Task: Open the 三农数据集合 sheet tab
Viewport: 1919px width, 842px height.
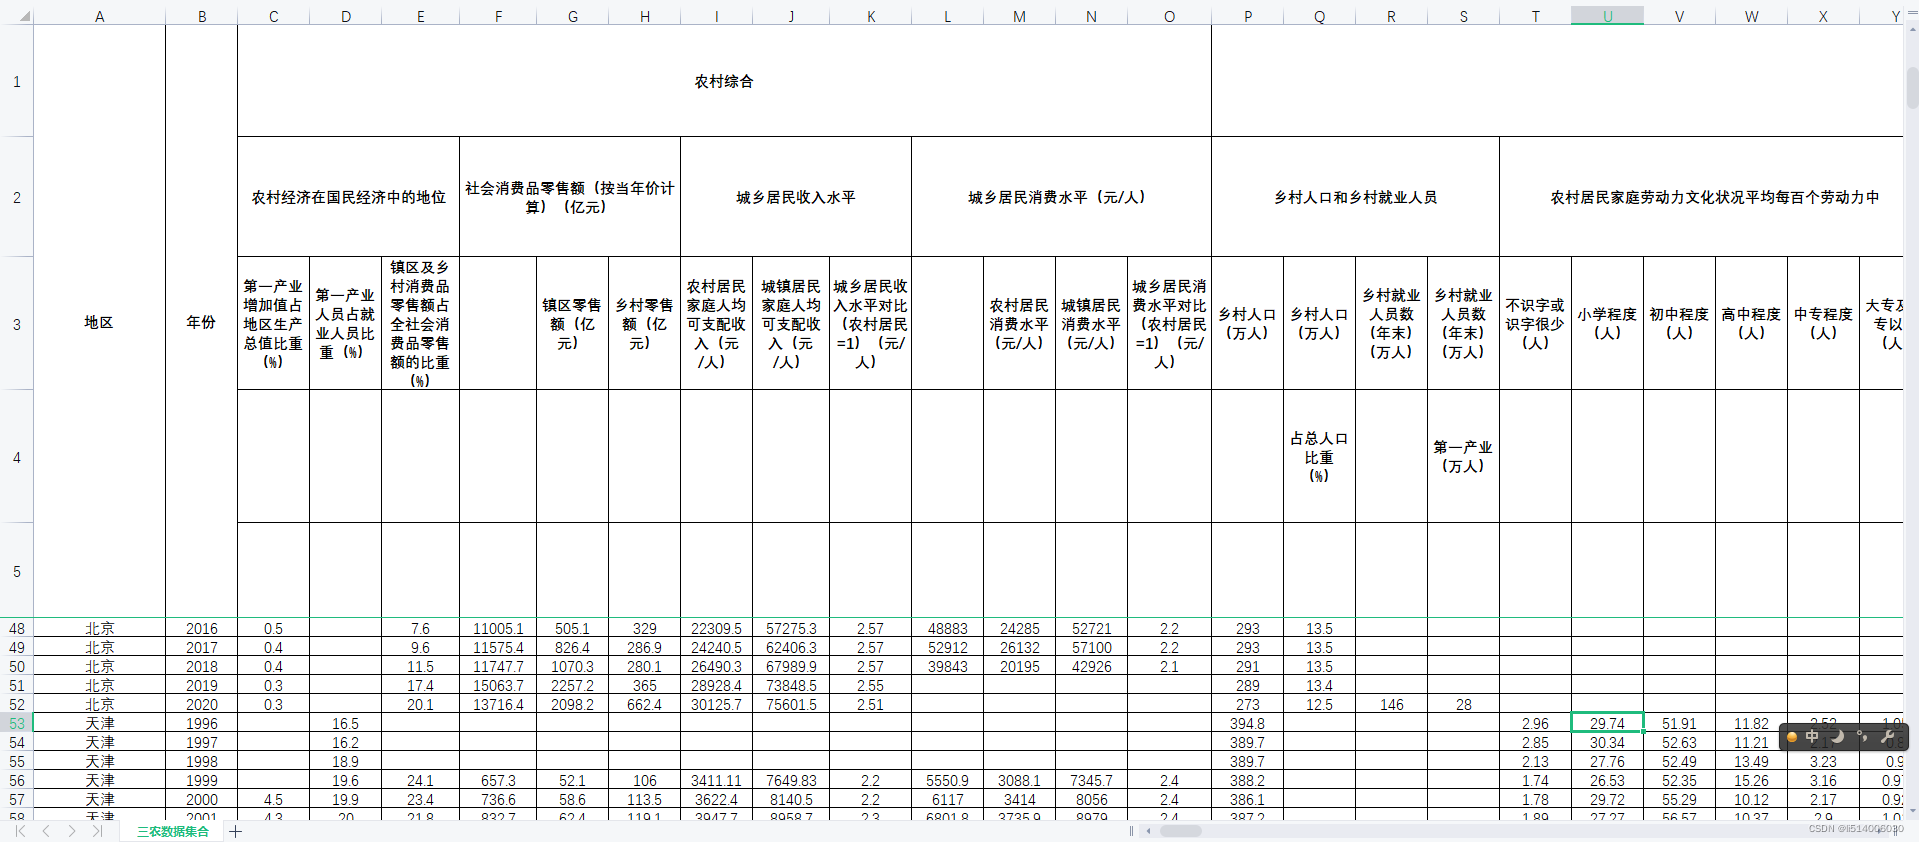Action: (x=173, y=831)
